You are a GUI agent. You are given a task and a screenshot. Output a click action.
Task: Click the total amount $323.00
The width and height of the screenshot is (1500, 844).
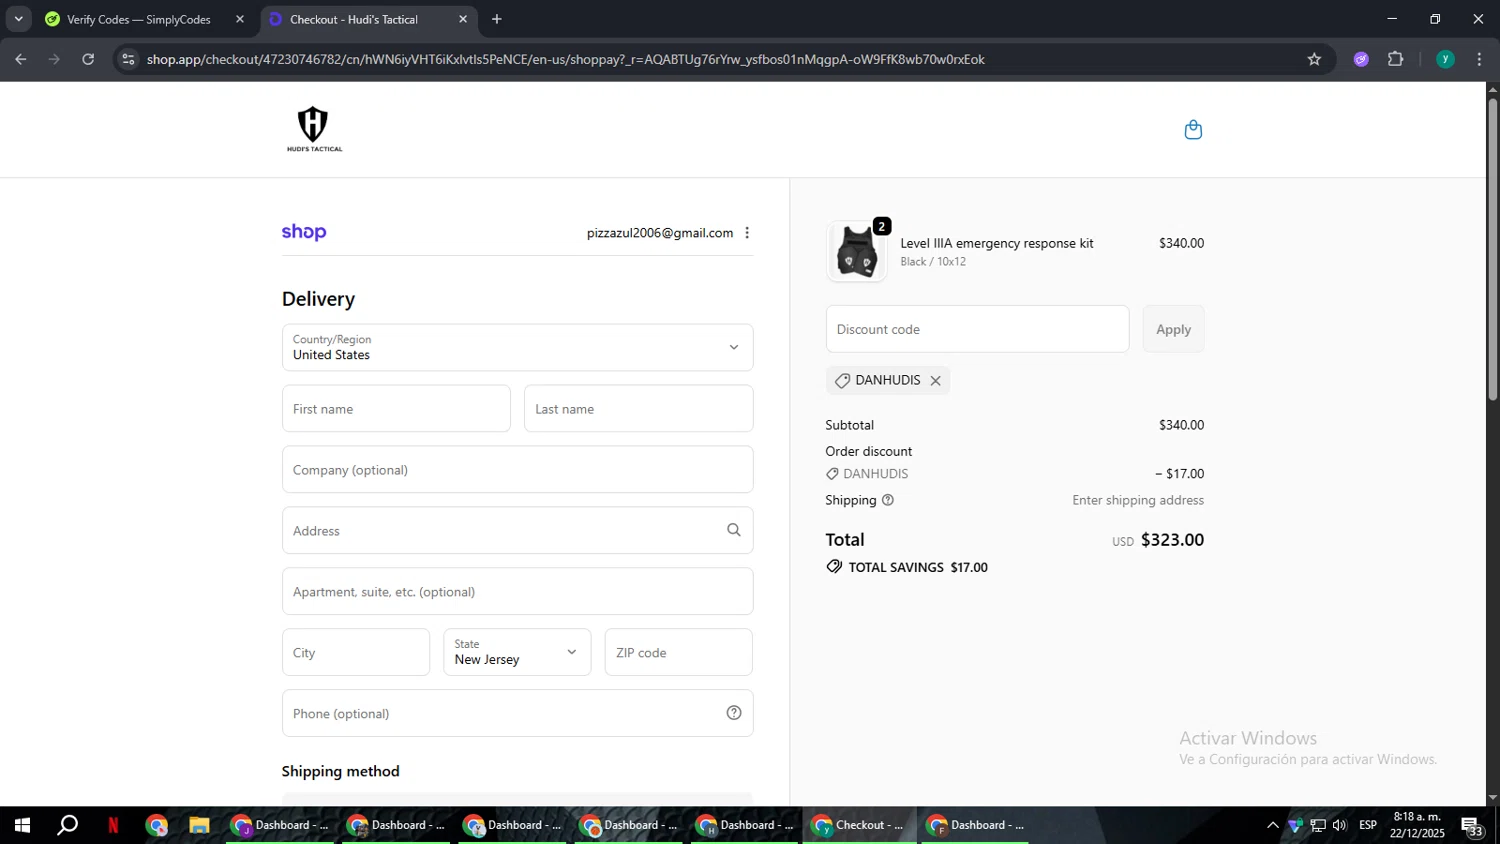click(1172, 540)
